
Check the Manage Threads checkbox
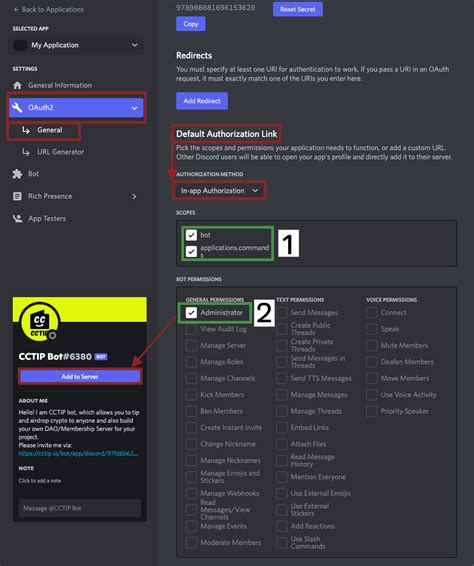[x=281, y=412]
